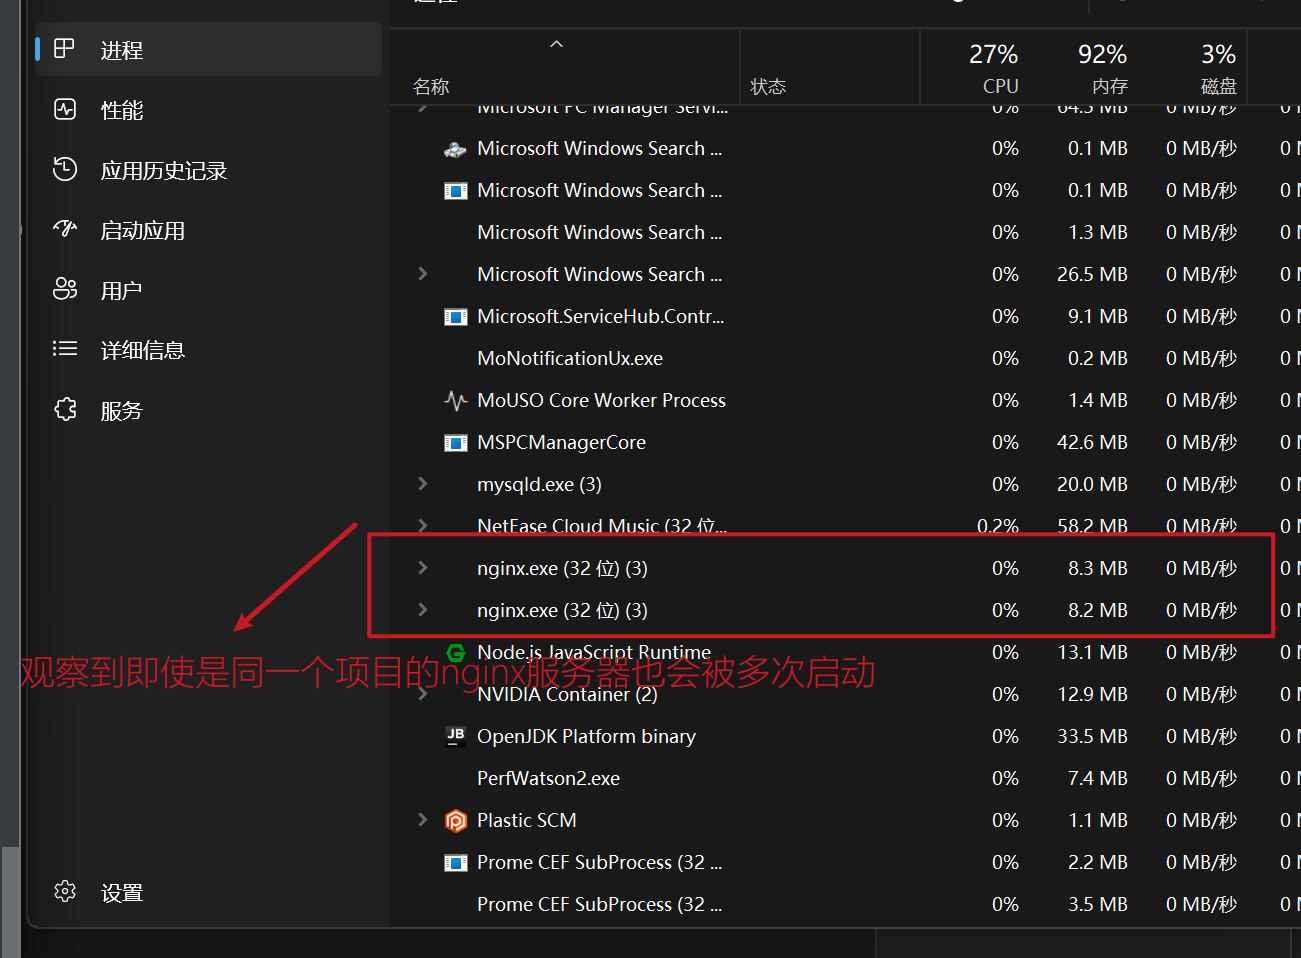Expand the nginx.exe 8.3 MB group
1301x958 pixels.
pyautogui.click(x=422, y=567)
